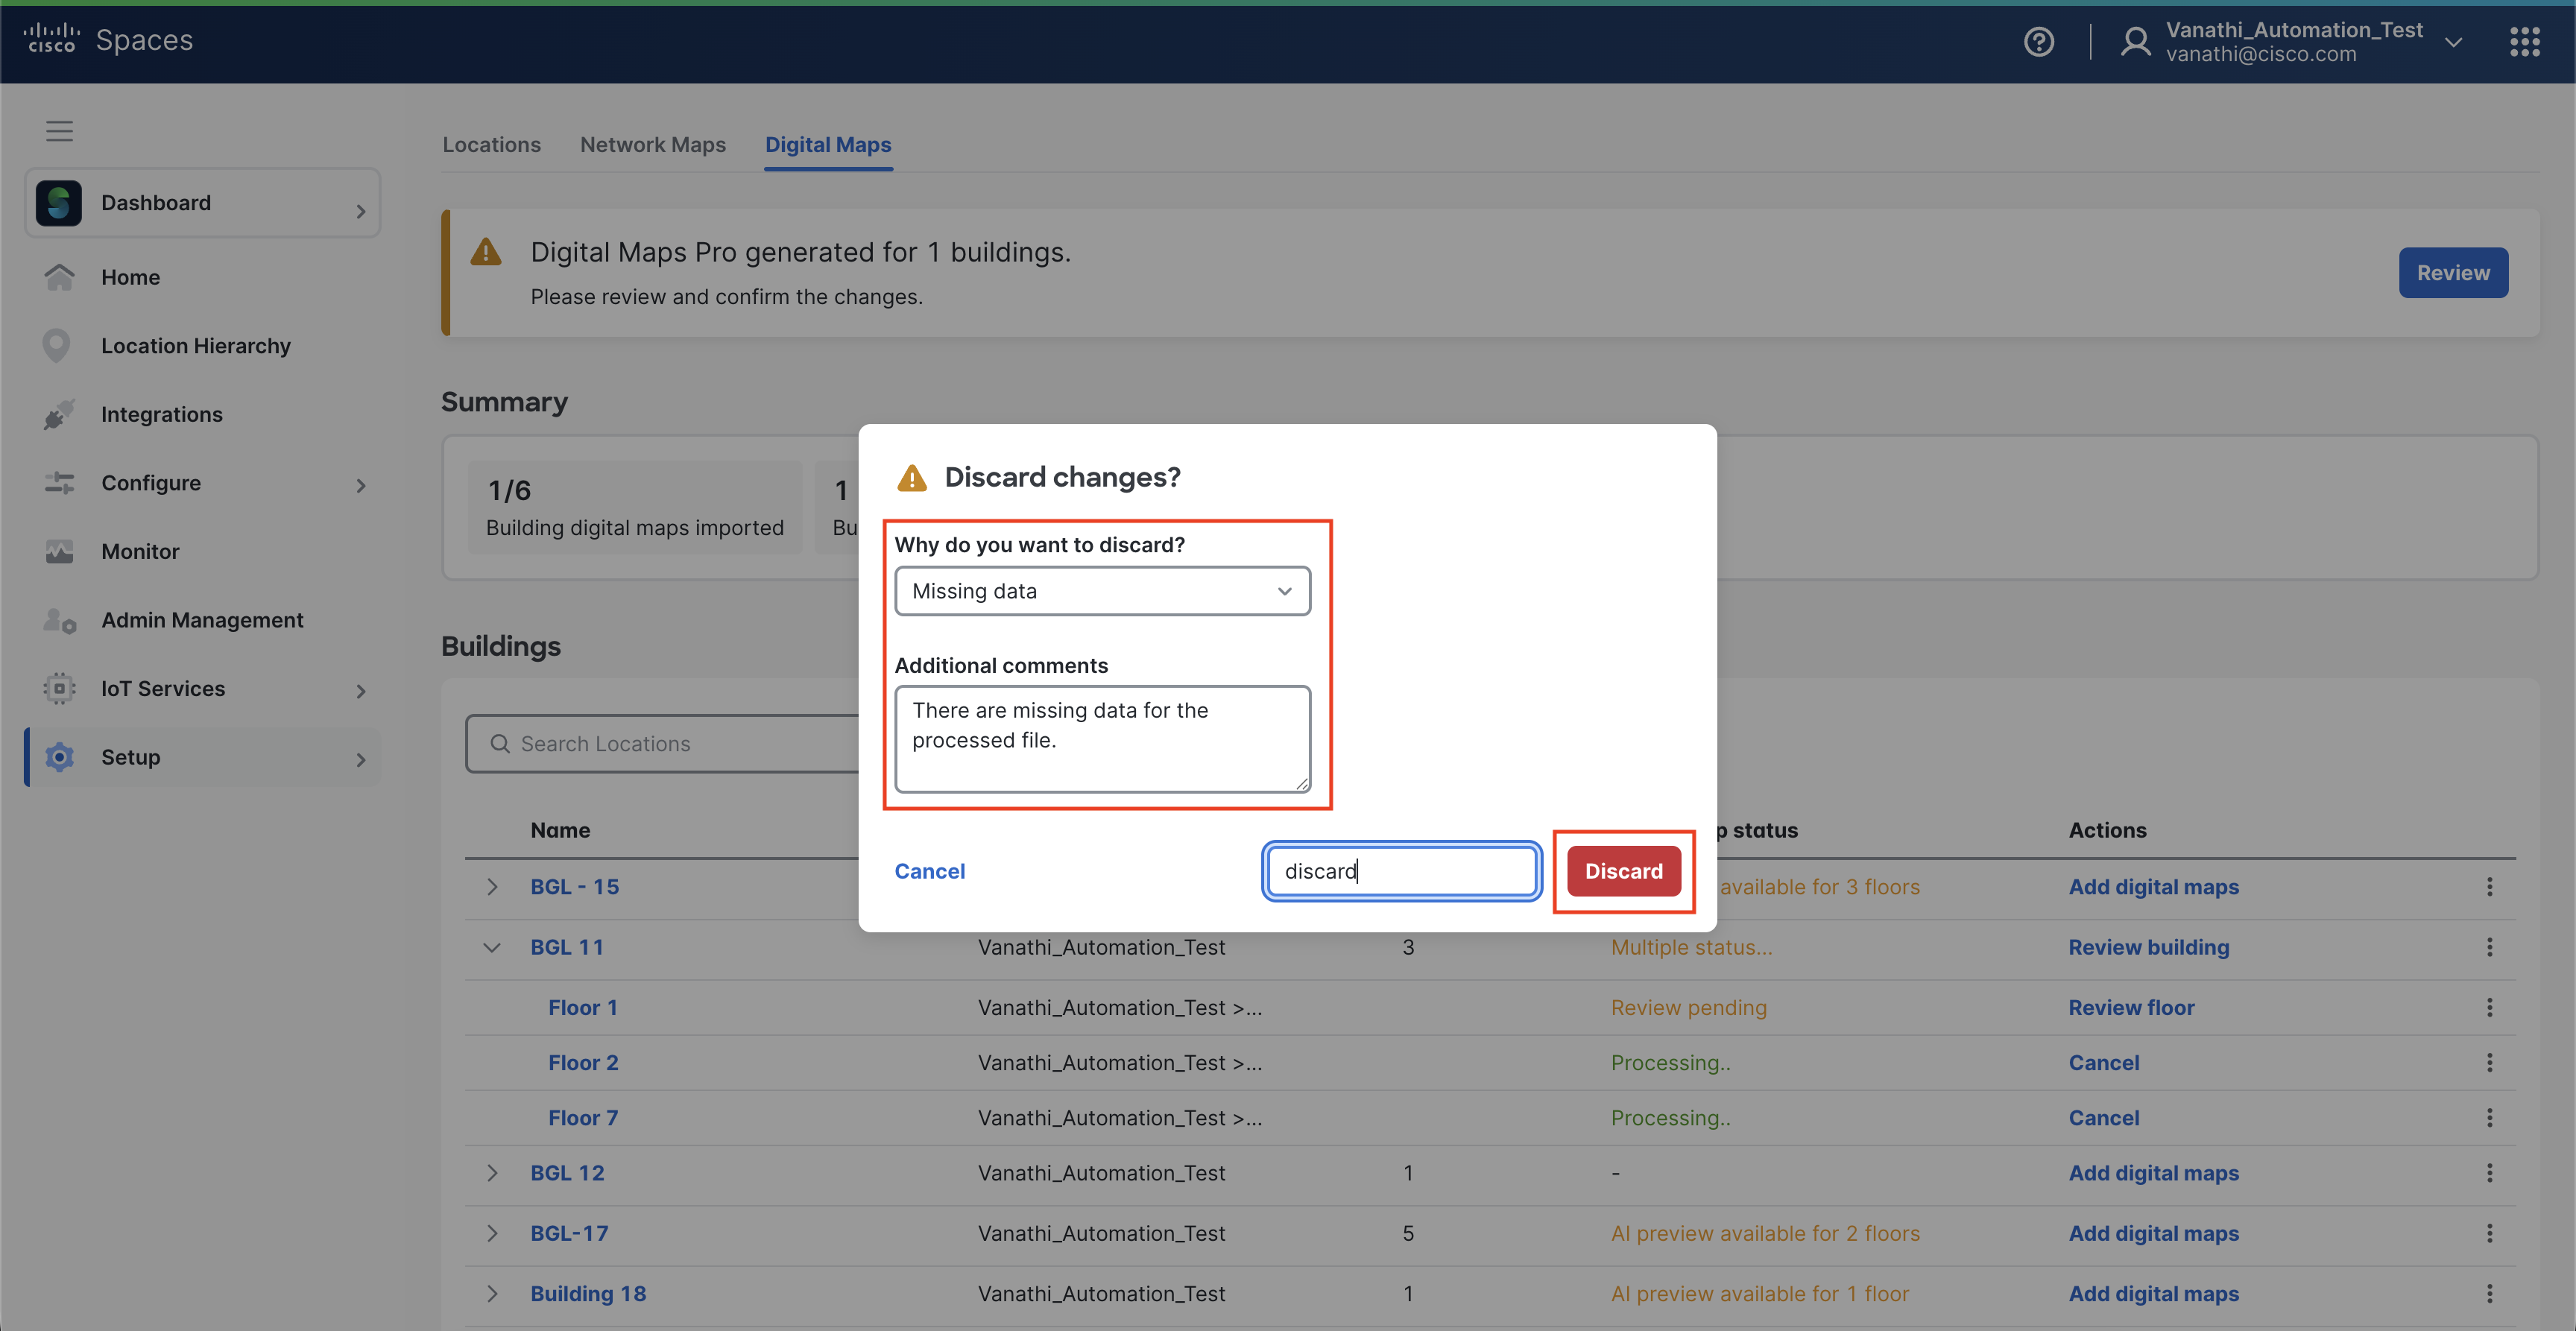Screen dimensions: 2576x1331
Task: Click the hamburger menu icon
Action: (x=59, y=131)
